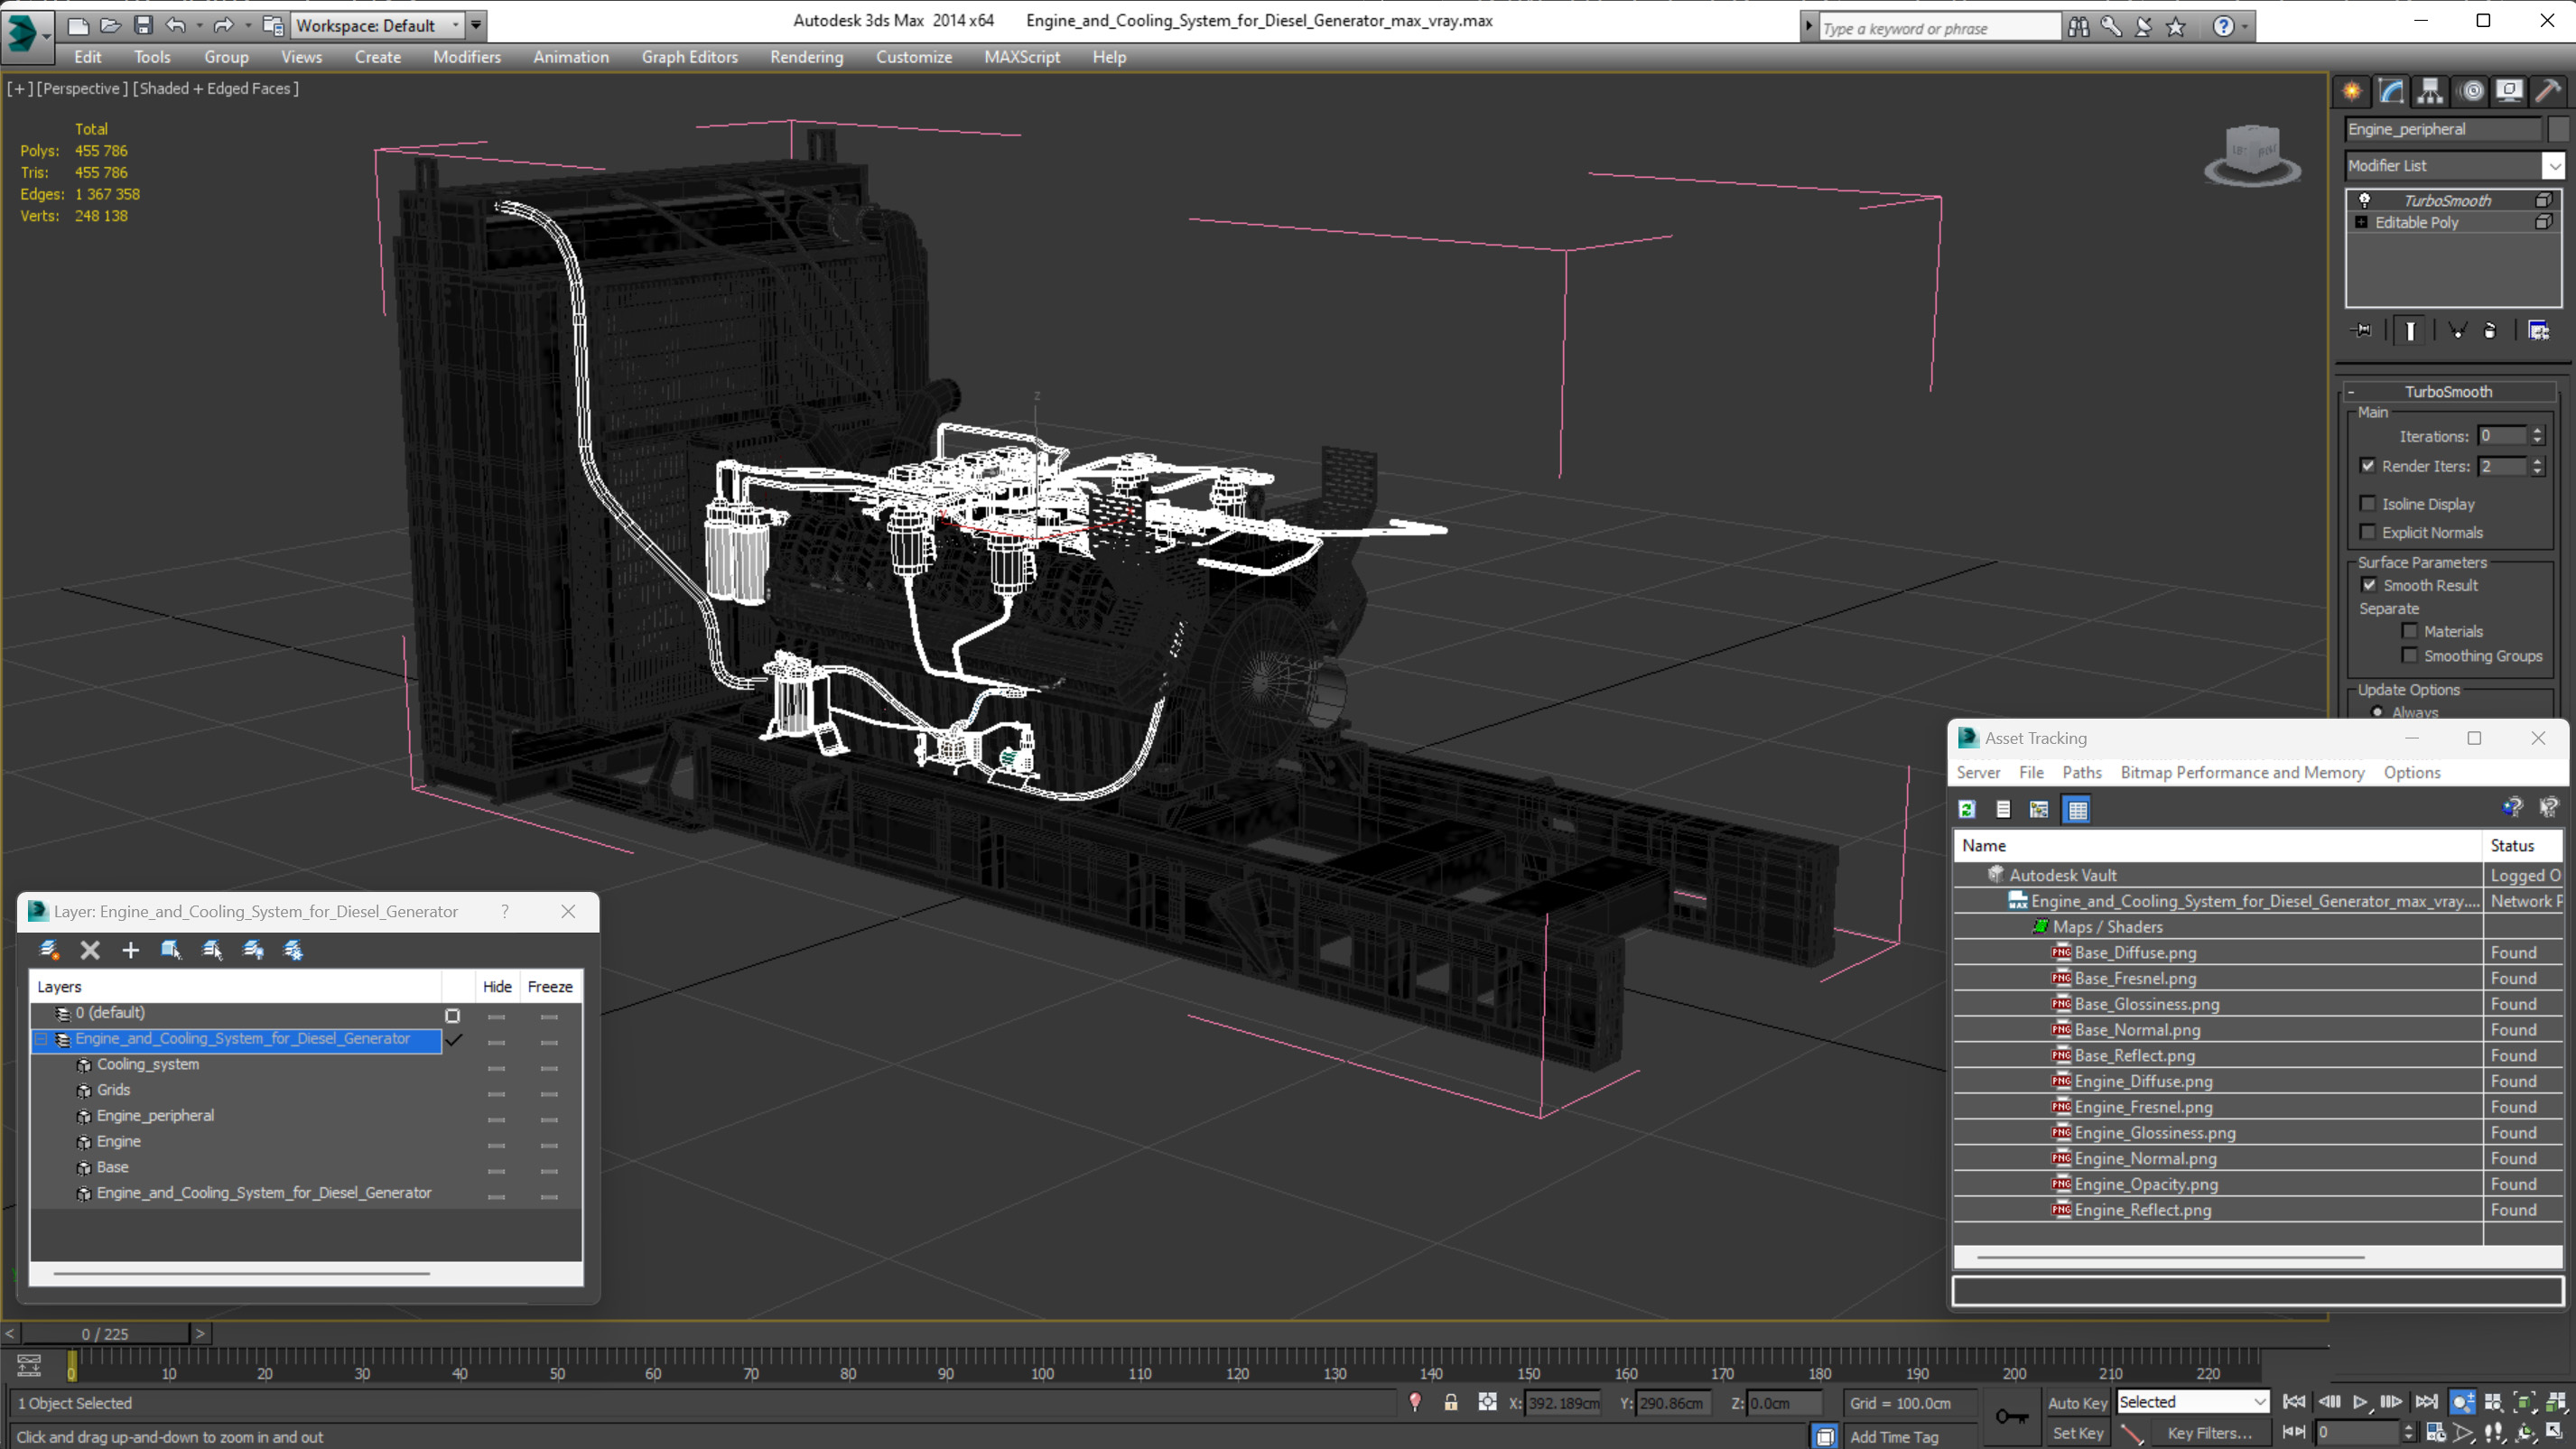Enable Separate by Materials checkbox
The image size is (2576, 1449).
[2410, 631]
